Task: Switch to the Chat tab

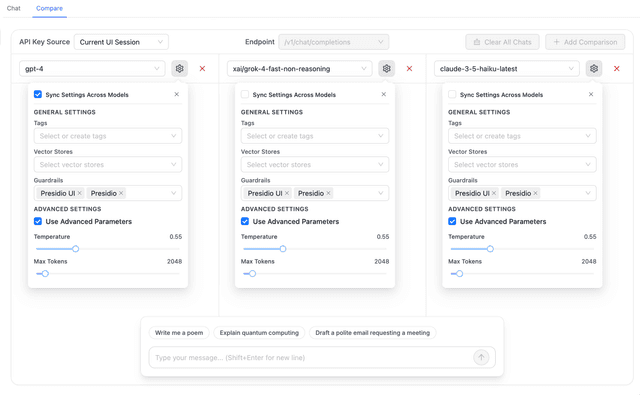Action: pos(13,8)
